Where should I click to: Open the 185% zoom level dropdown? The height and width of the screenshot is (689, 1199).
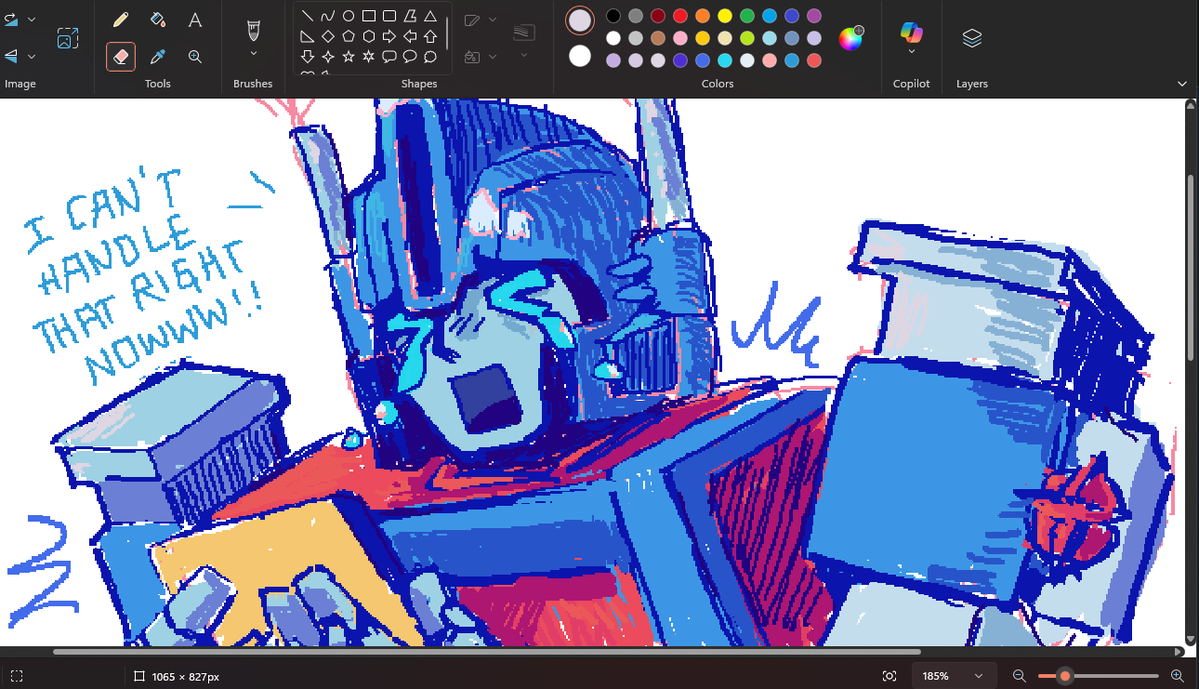pos(951,676)
